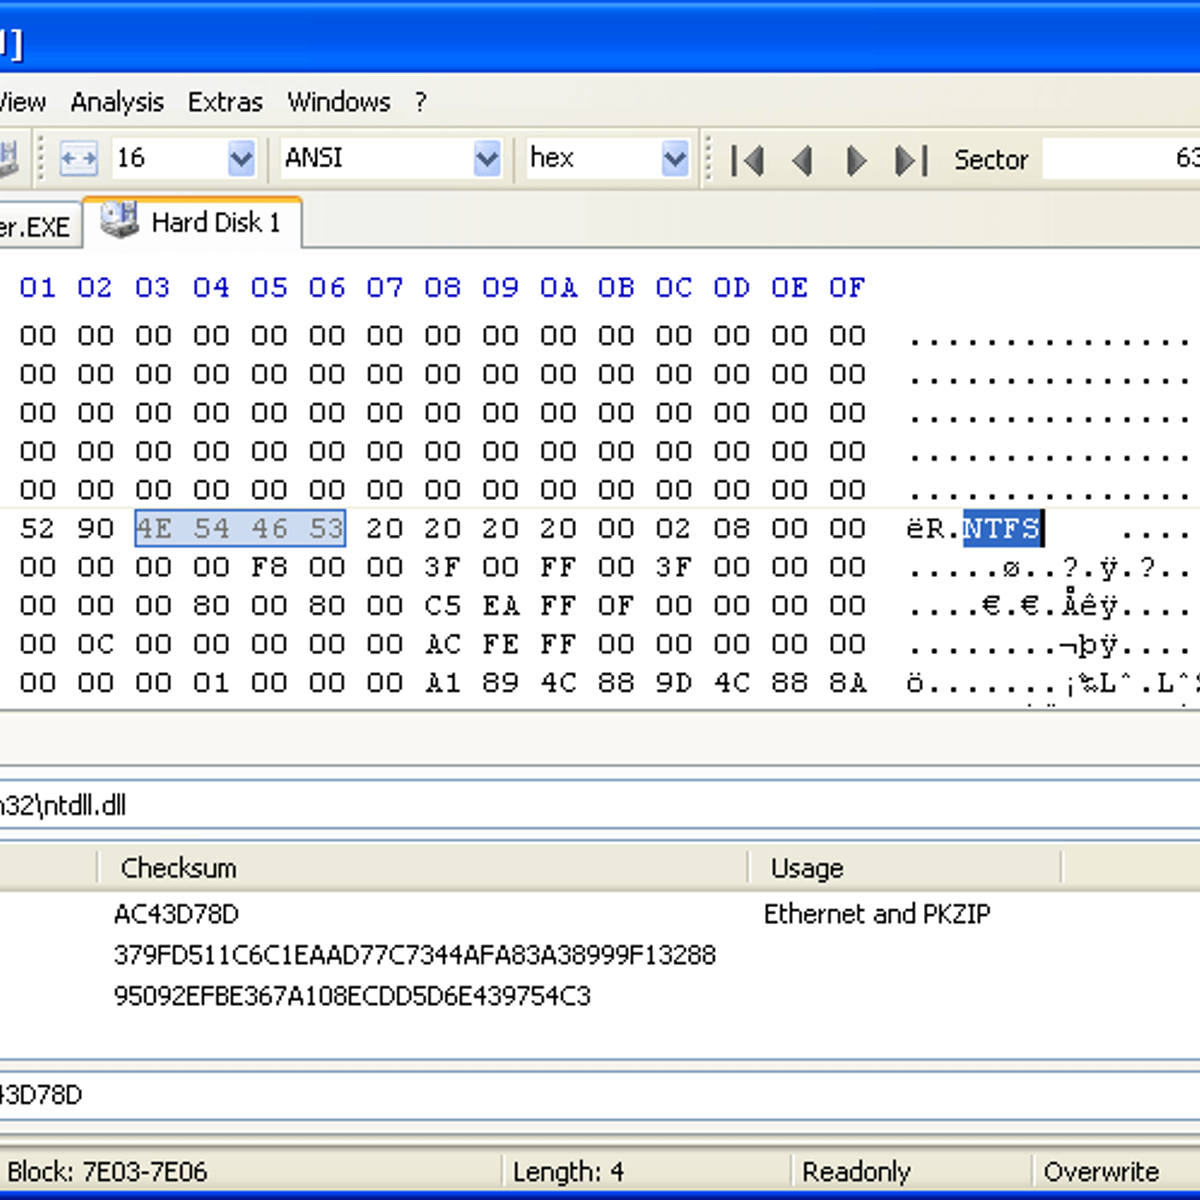Viewport: 1200px width, 1200px height.
Task: Select the AC43D78D checksum value
Action: (x=176, y=914)
